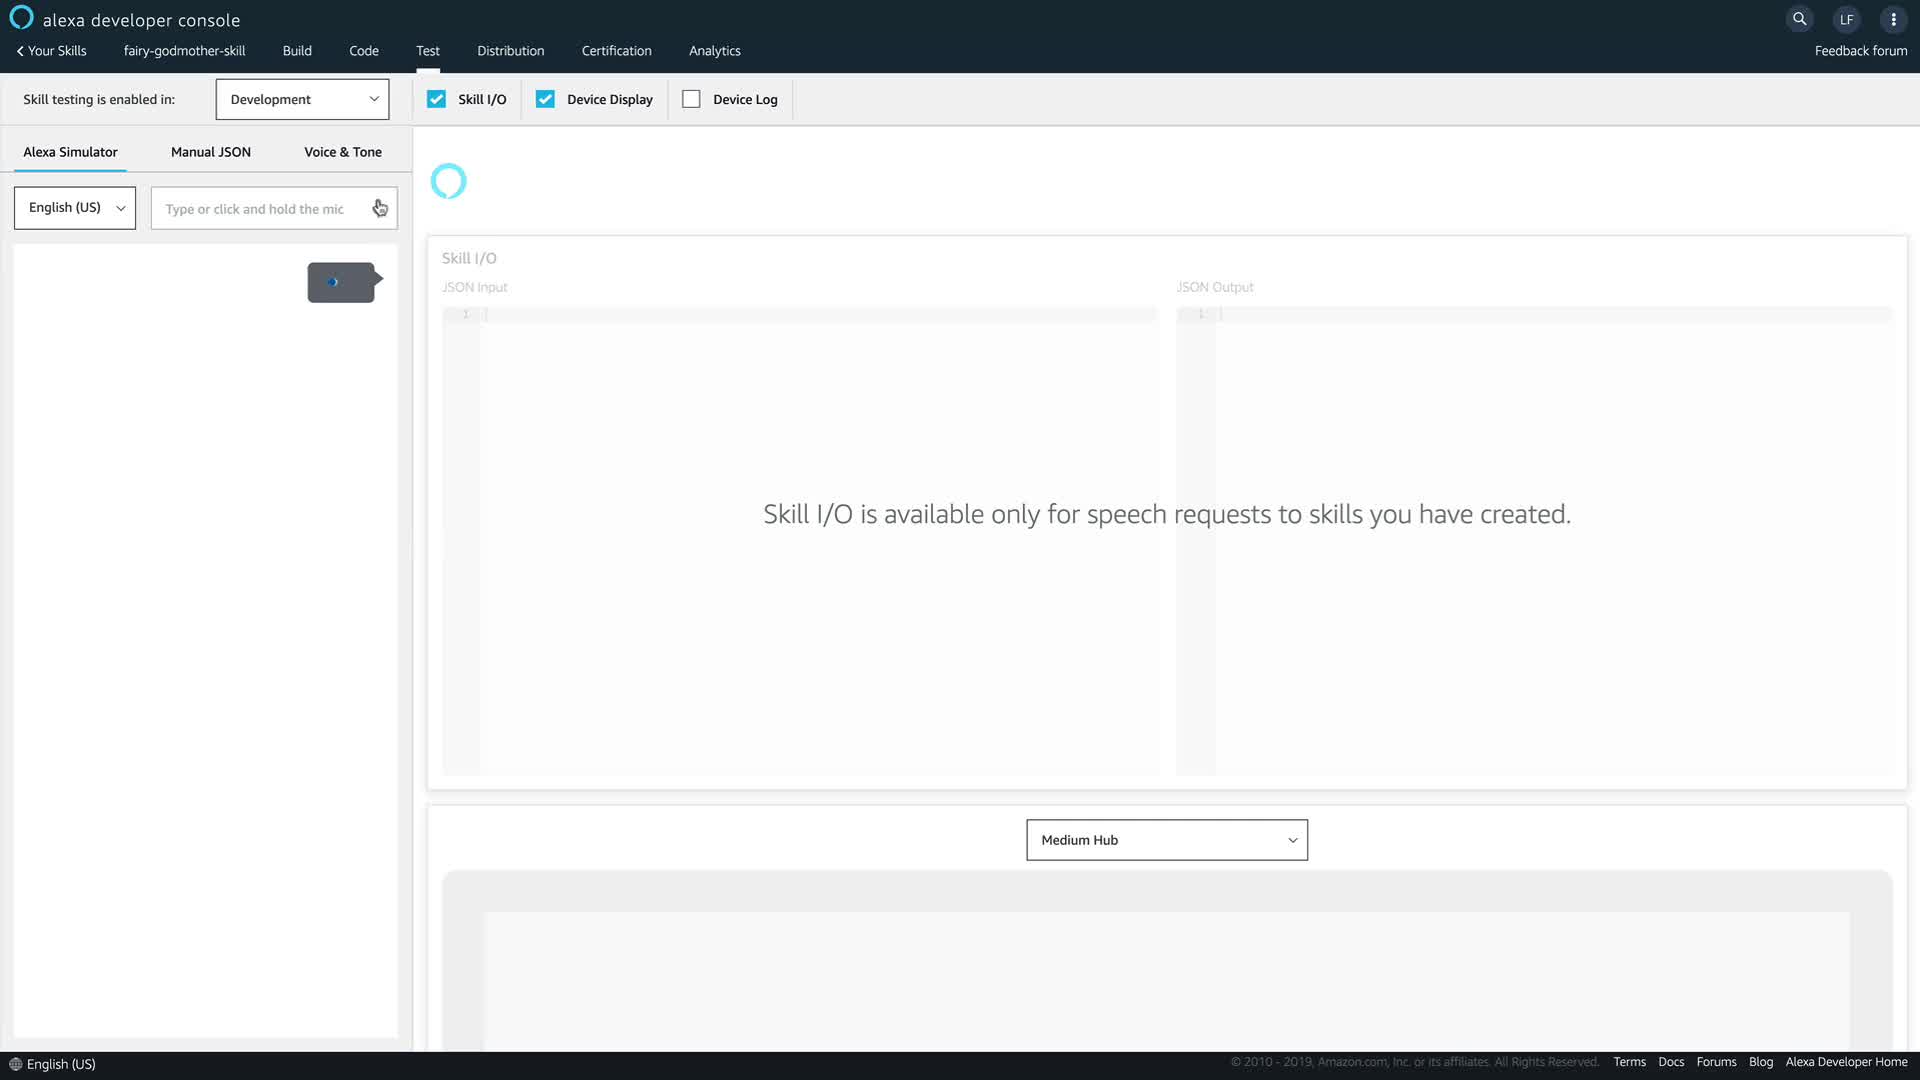Switch to the Manual JSON tab
Viewport: 1920px width, 1080px height.
point(210,152)
